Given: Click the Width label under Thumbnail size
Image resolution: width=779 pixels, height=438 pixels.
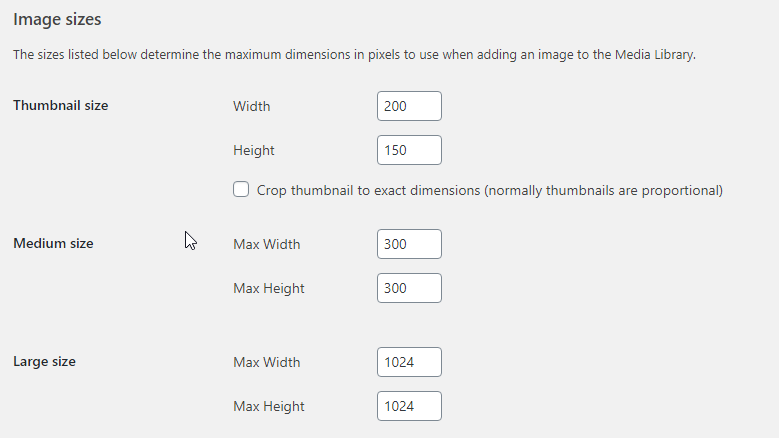Looking at the screenshot, I should [x=251, y=106].
